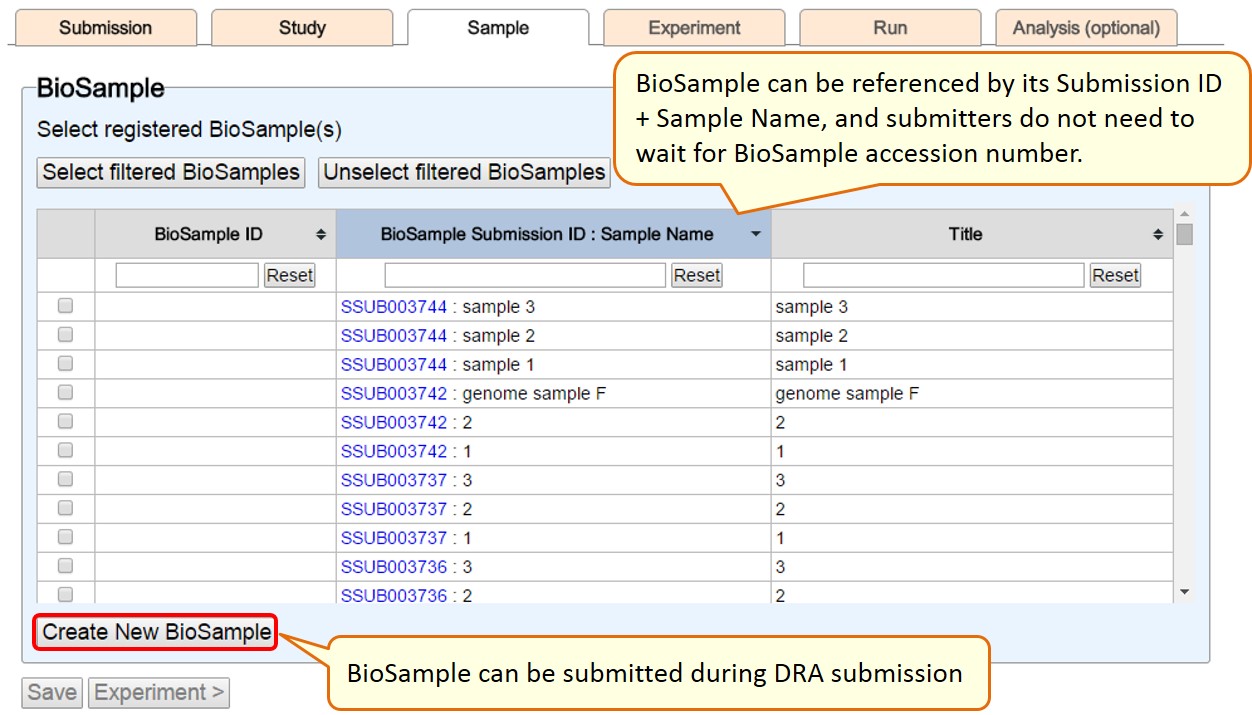Tick the checkbox for genome sample F
Image resolution: width=1252 pixels, height=715 pixels.
[66, 393]
